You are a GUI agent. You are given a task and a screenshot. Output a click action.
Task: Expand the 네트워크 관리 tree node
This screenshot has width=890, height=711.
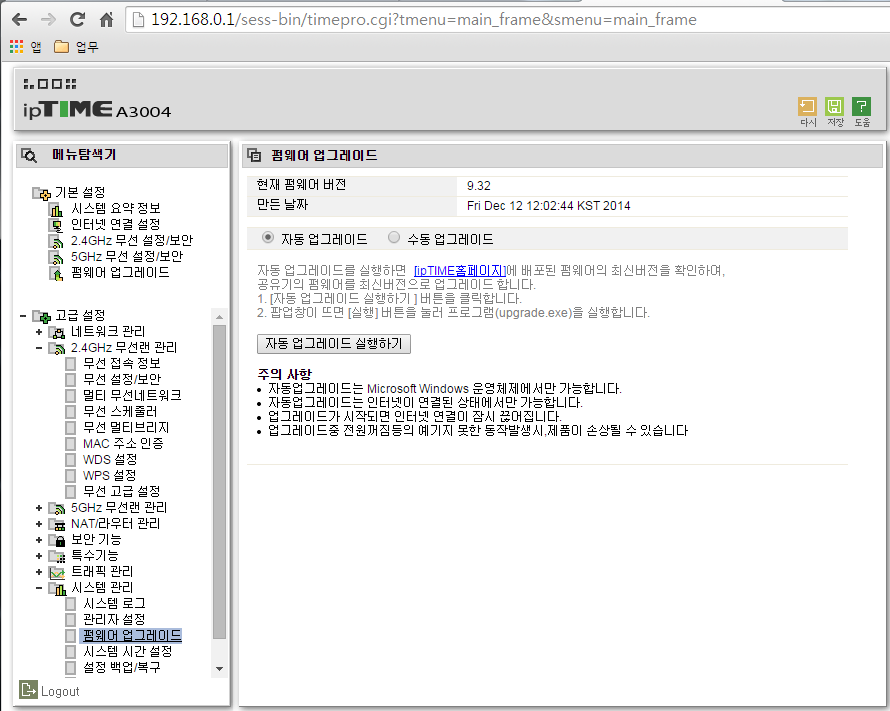[39, 332]
